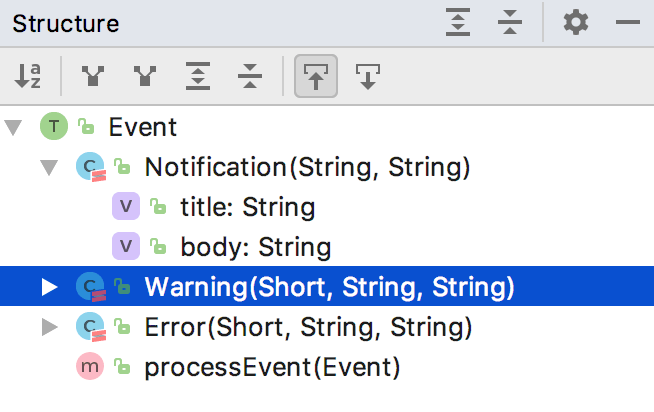The height and width of the screenshot is (412, 654).
Task: Expand the Error class node
Action: click(x=49, y=327)
